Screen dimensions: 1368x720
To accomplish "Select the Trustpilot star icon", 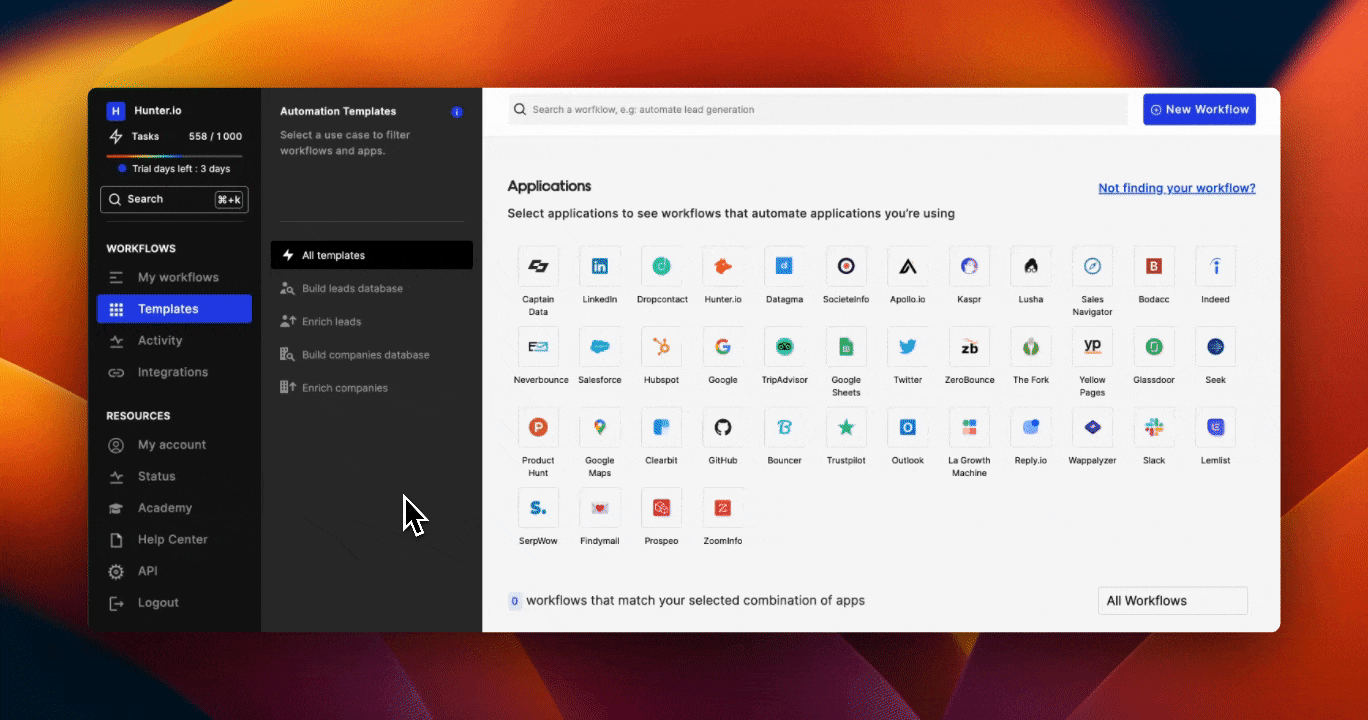I will point(846,427).
